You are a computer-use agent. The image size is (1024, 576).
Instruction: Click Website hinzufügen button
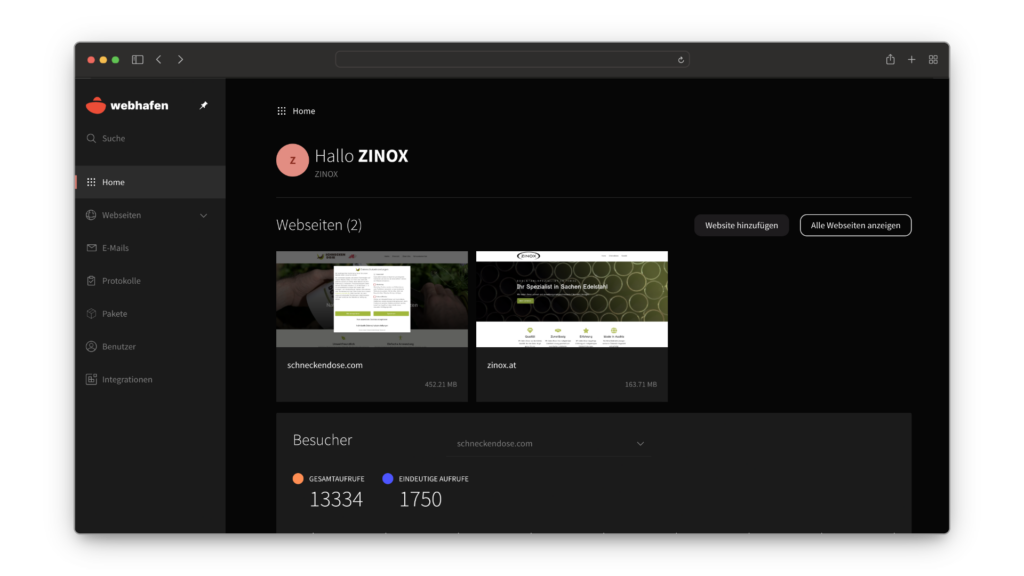coord(741,225)
